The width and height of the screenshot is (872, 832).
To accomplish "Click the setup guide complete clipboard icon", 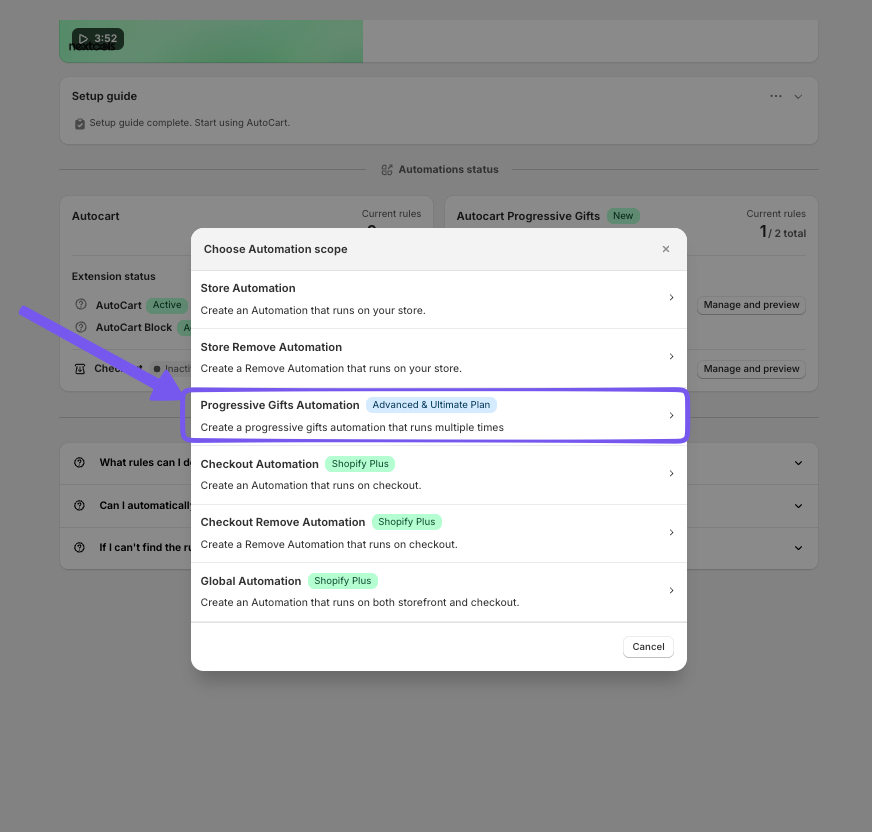I will 80,123.
